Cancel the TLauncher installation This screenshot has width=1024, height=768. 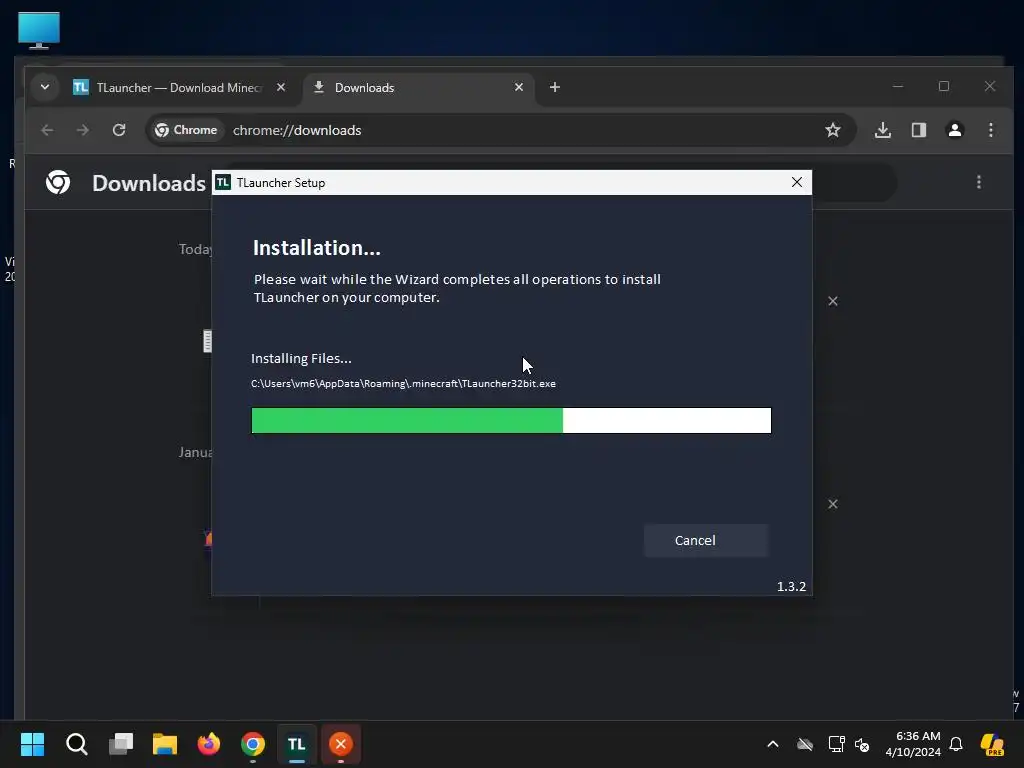(x=706, y=540)
